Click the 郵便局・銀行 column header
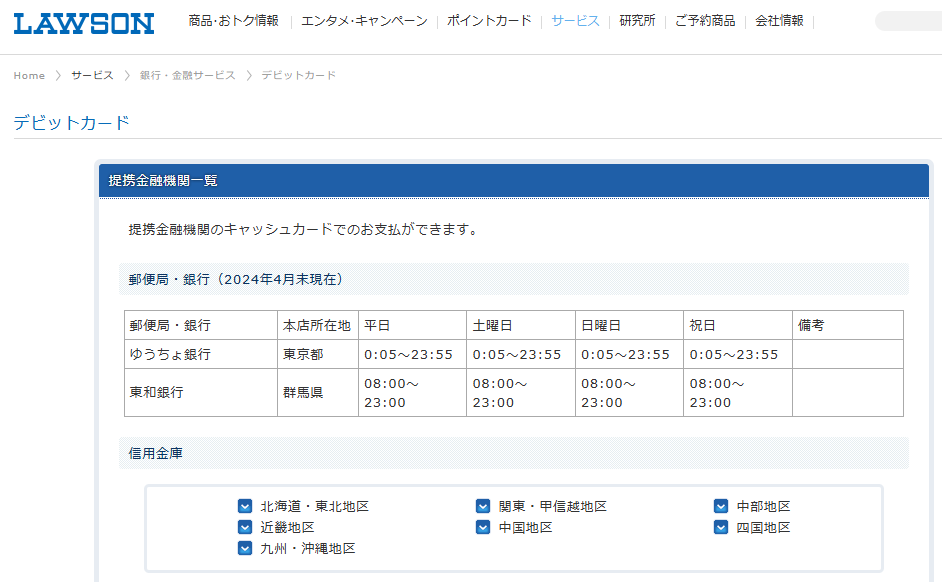The width and height of the screenshot is (942, 582). (x=201, y=326)
